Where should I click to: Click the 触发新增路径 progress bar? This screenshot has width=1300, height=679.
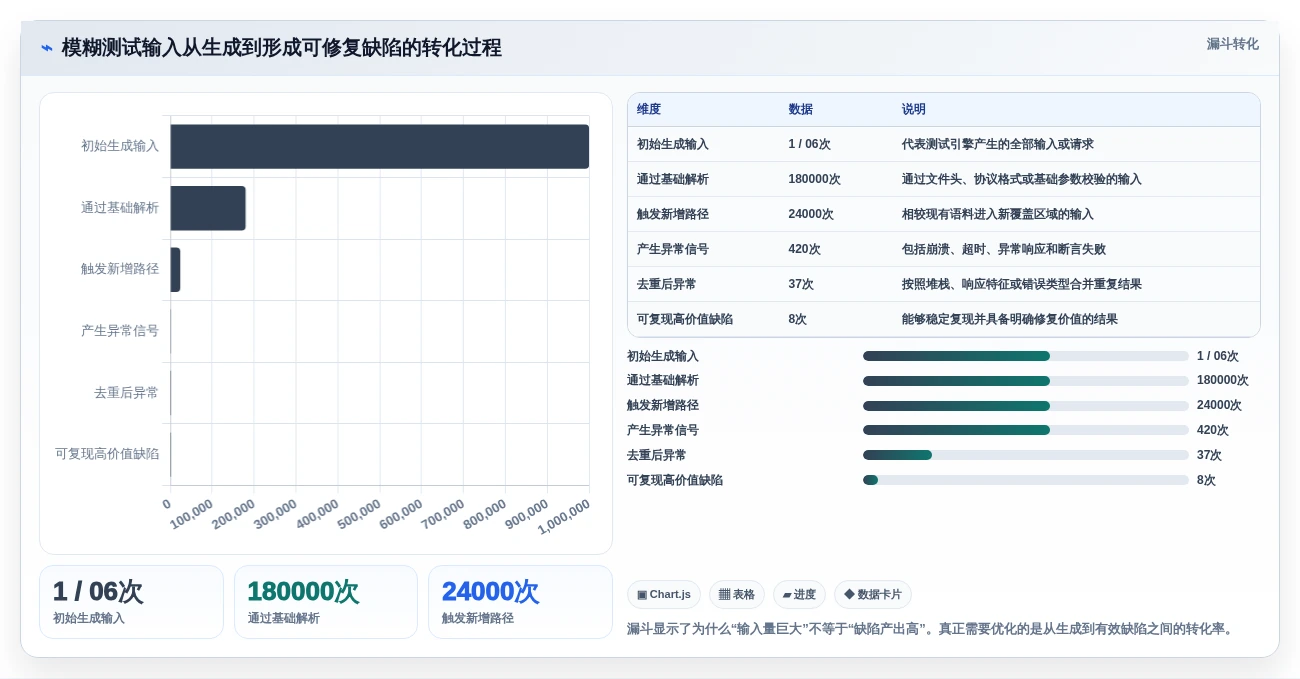click(x=1026, y=406)
